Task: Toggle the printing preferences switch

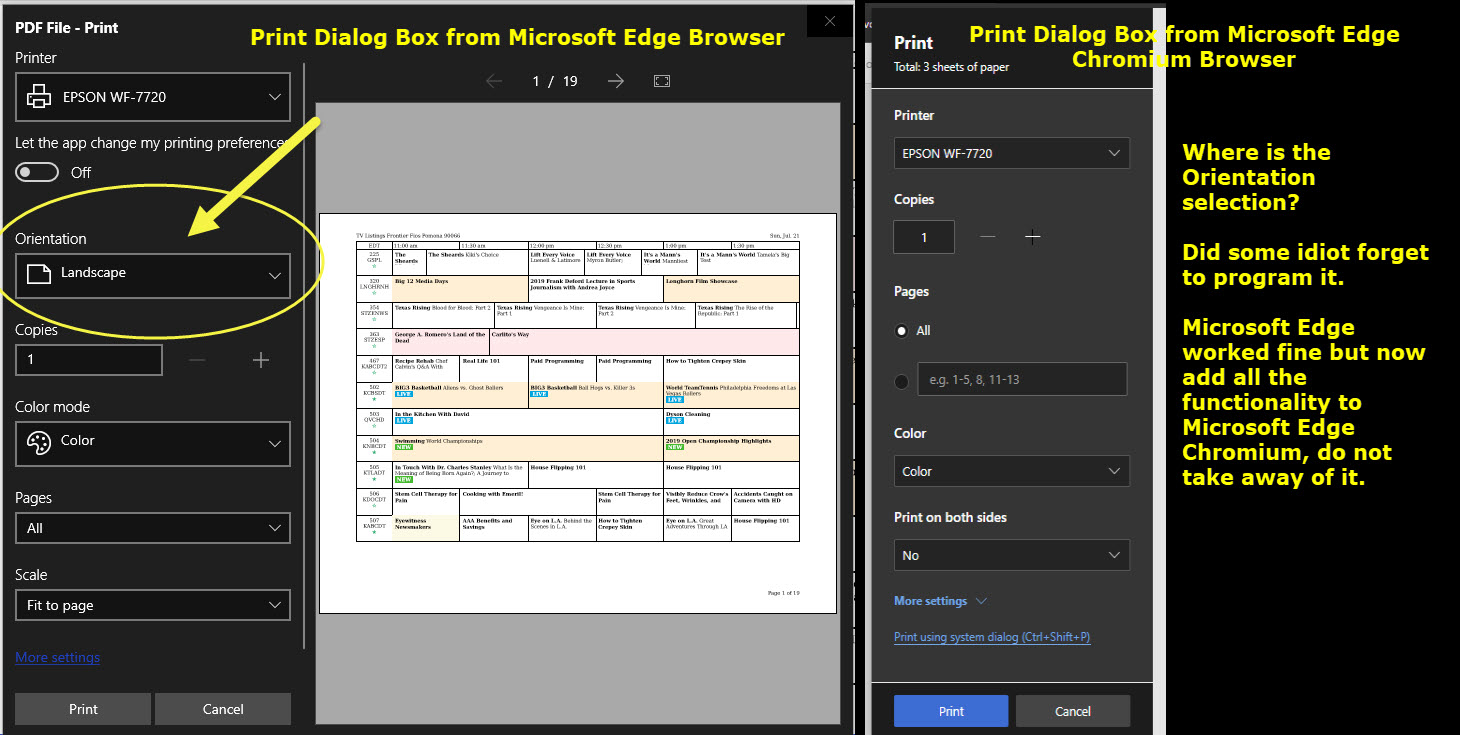Action: [x=37, y=171]
